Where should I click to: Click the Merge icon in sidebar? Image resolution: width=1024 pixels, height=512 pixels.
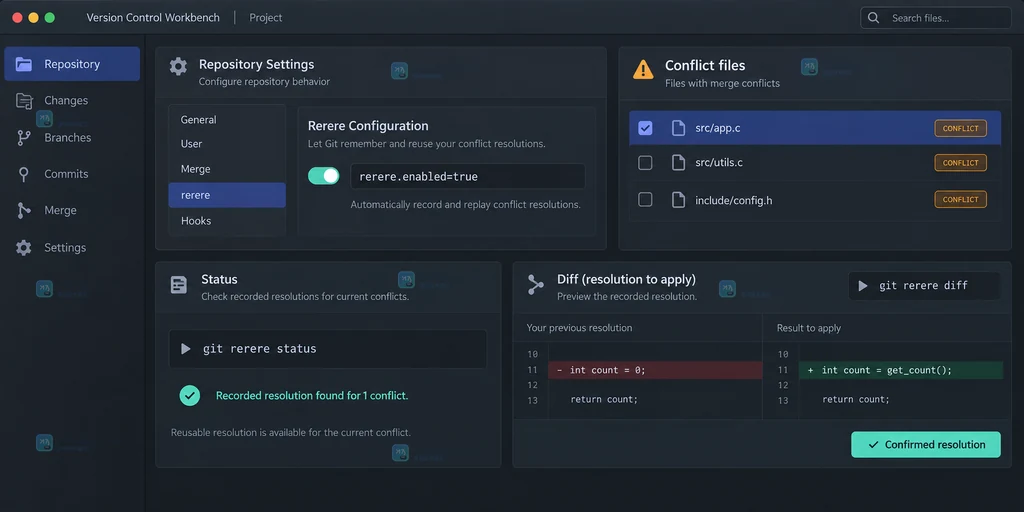[24, 210]
